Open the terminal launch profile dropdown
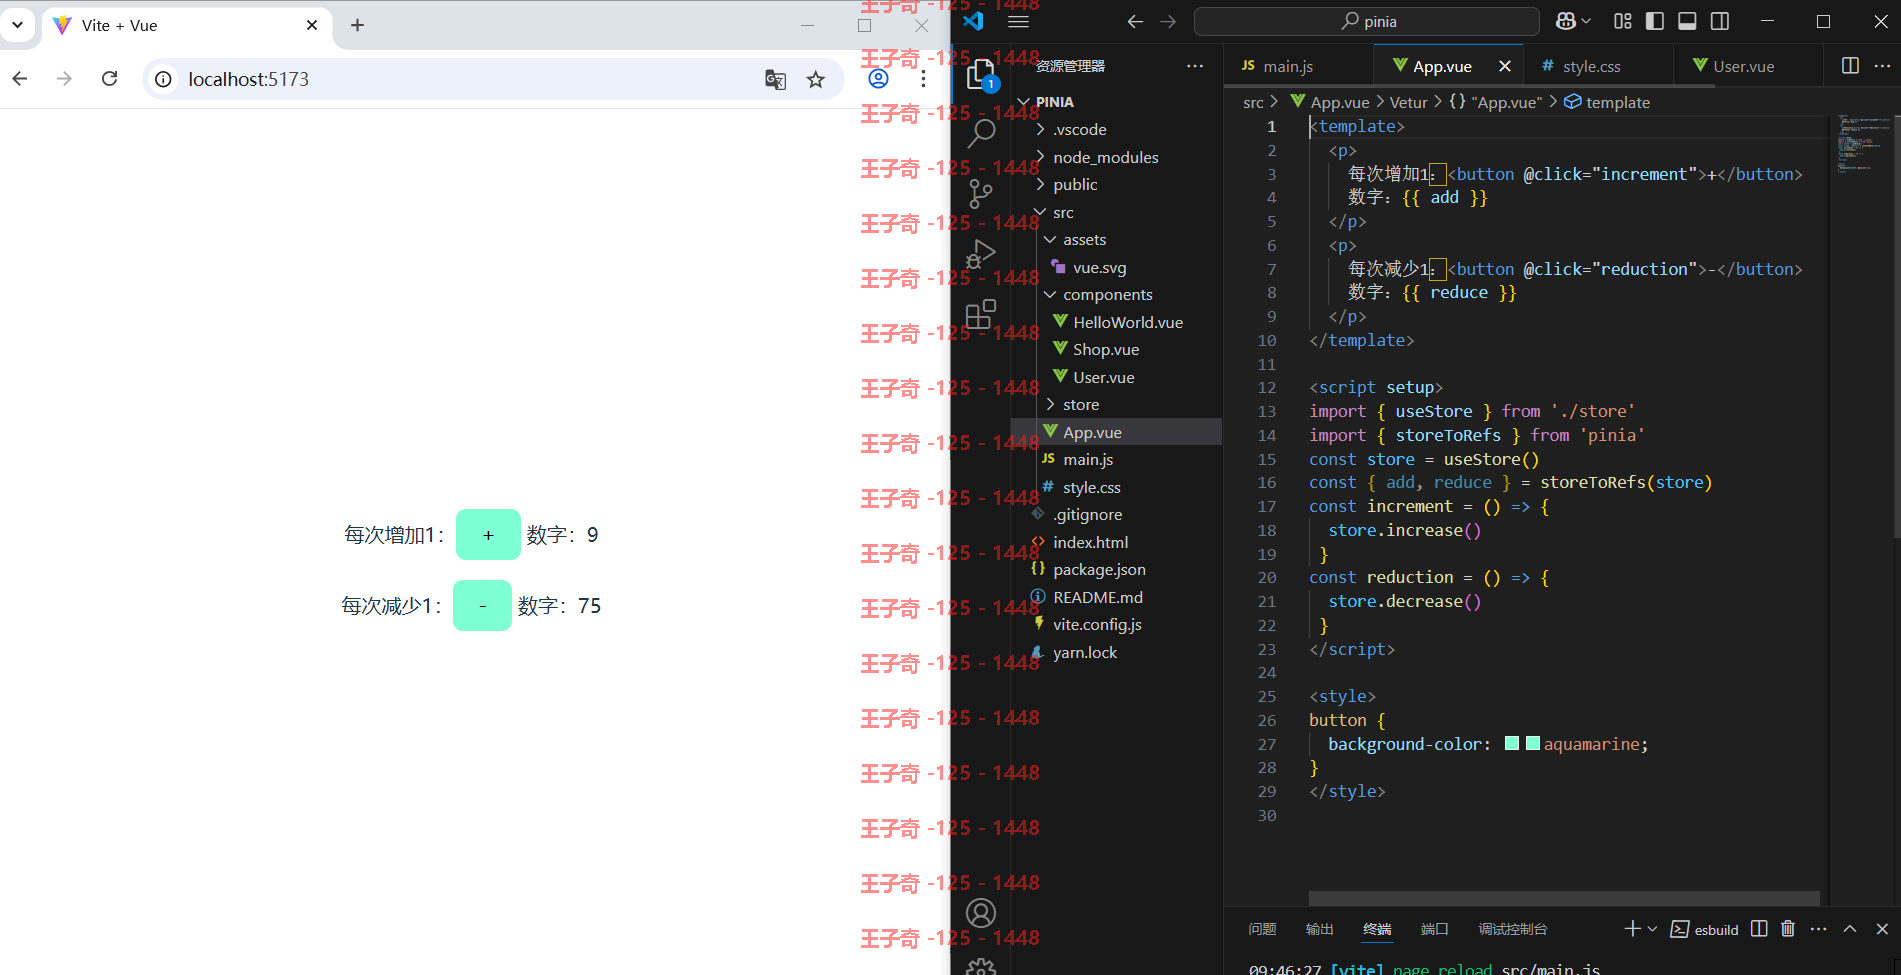 coord(1652,929)
